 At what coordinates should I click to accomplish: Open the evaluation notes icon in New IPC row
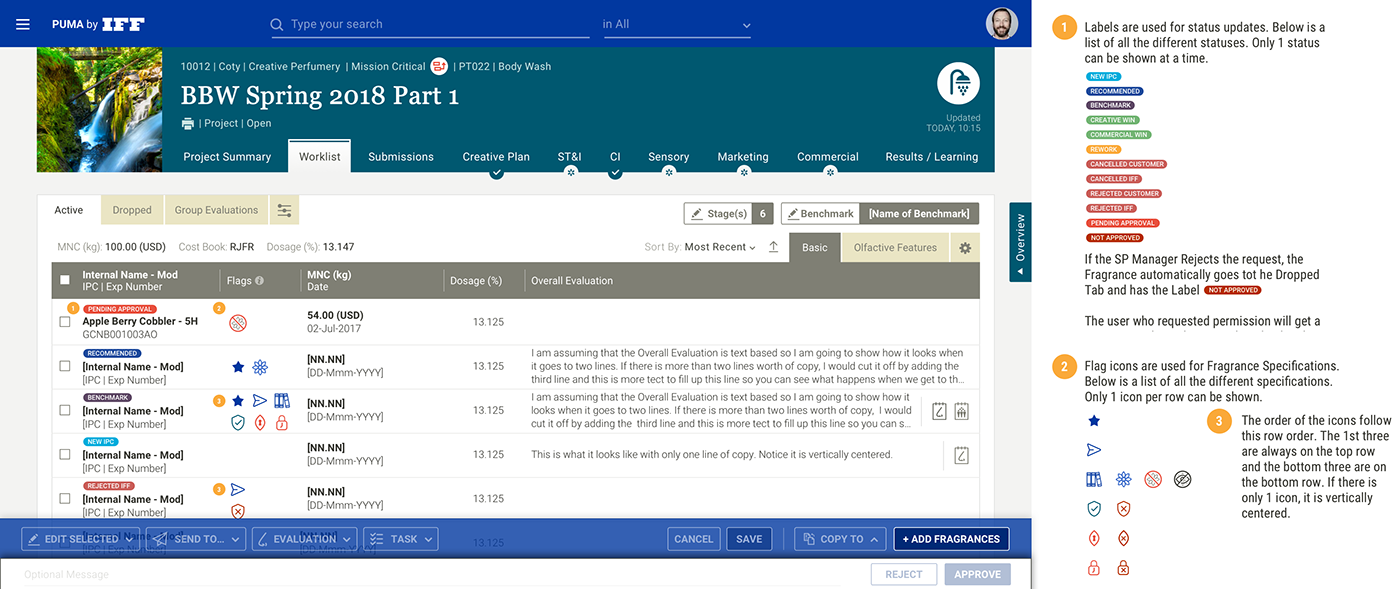point(960,455)
